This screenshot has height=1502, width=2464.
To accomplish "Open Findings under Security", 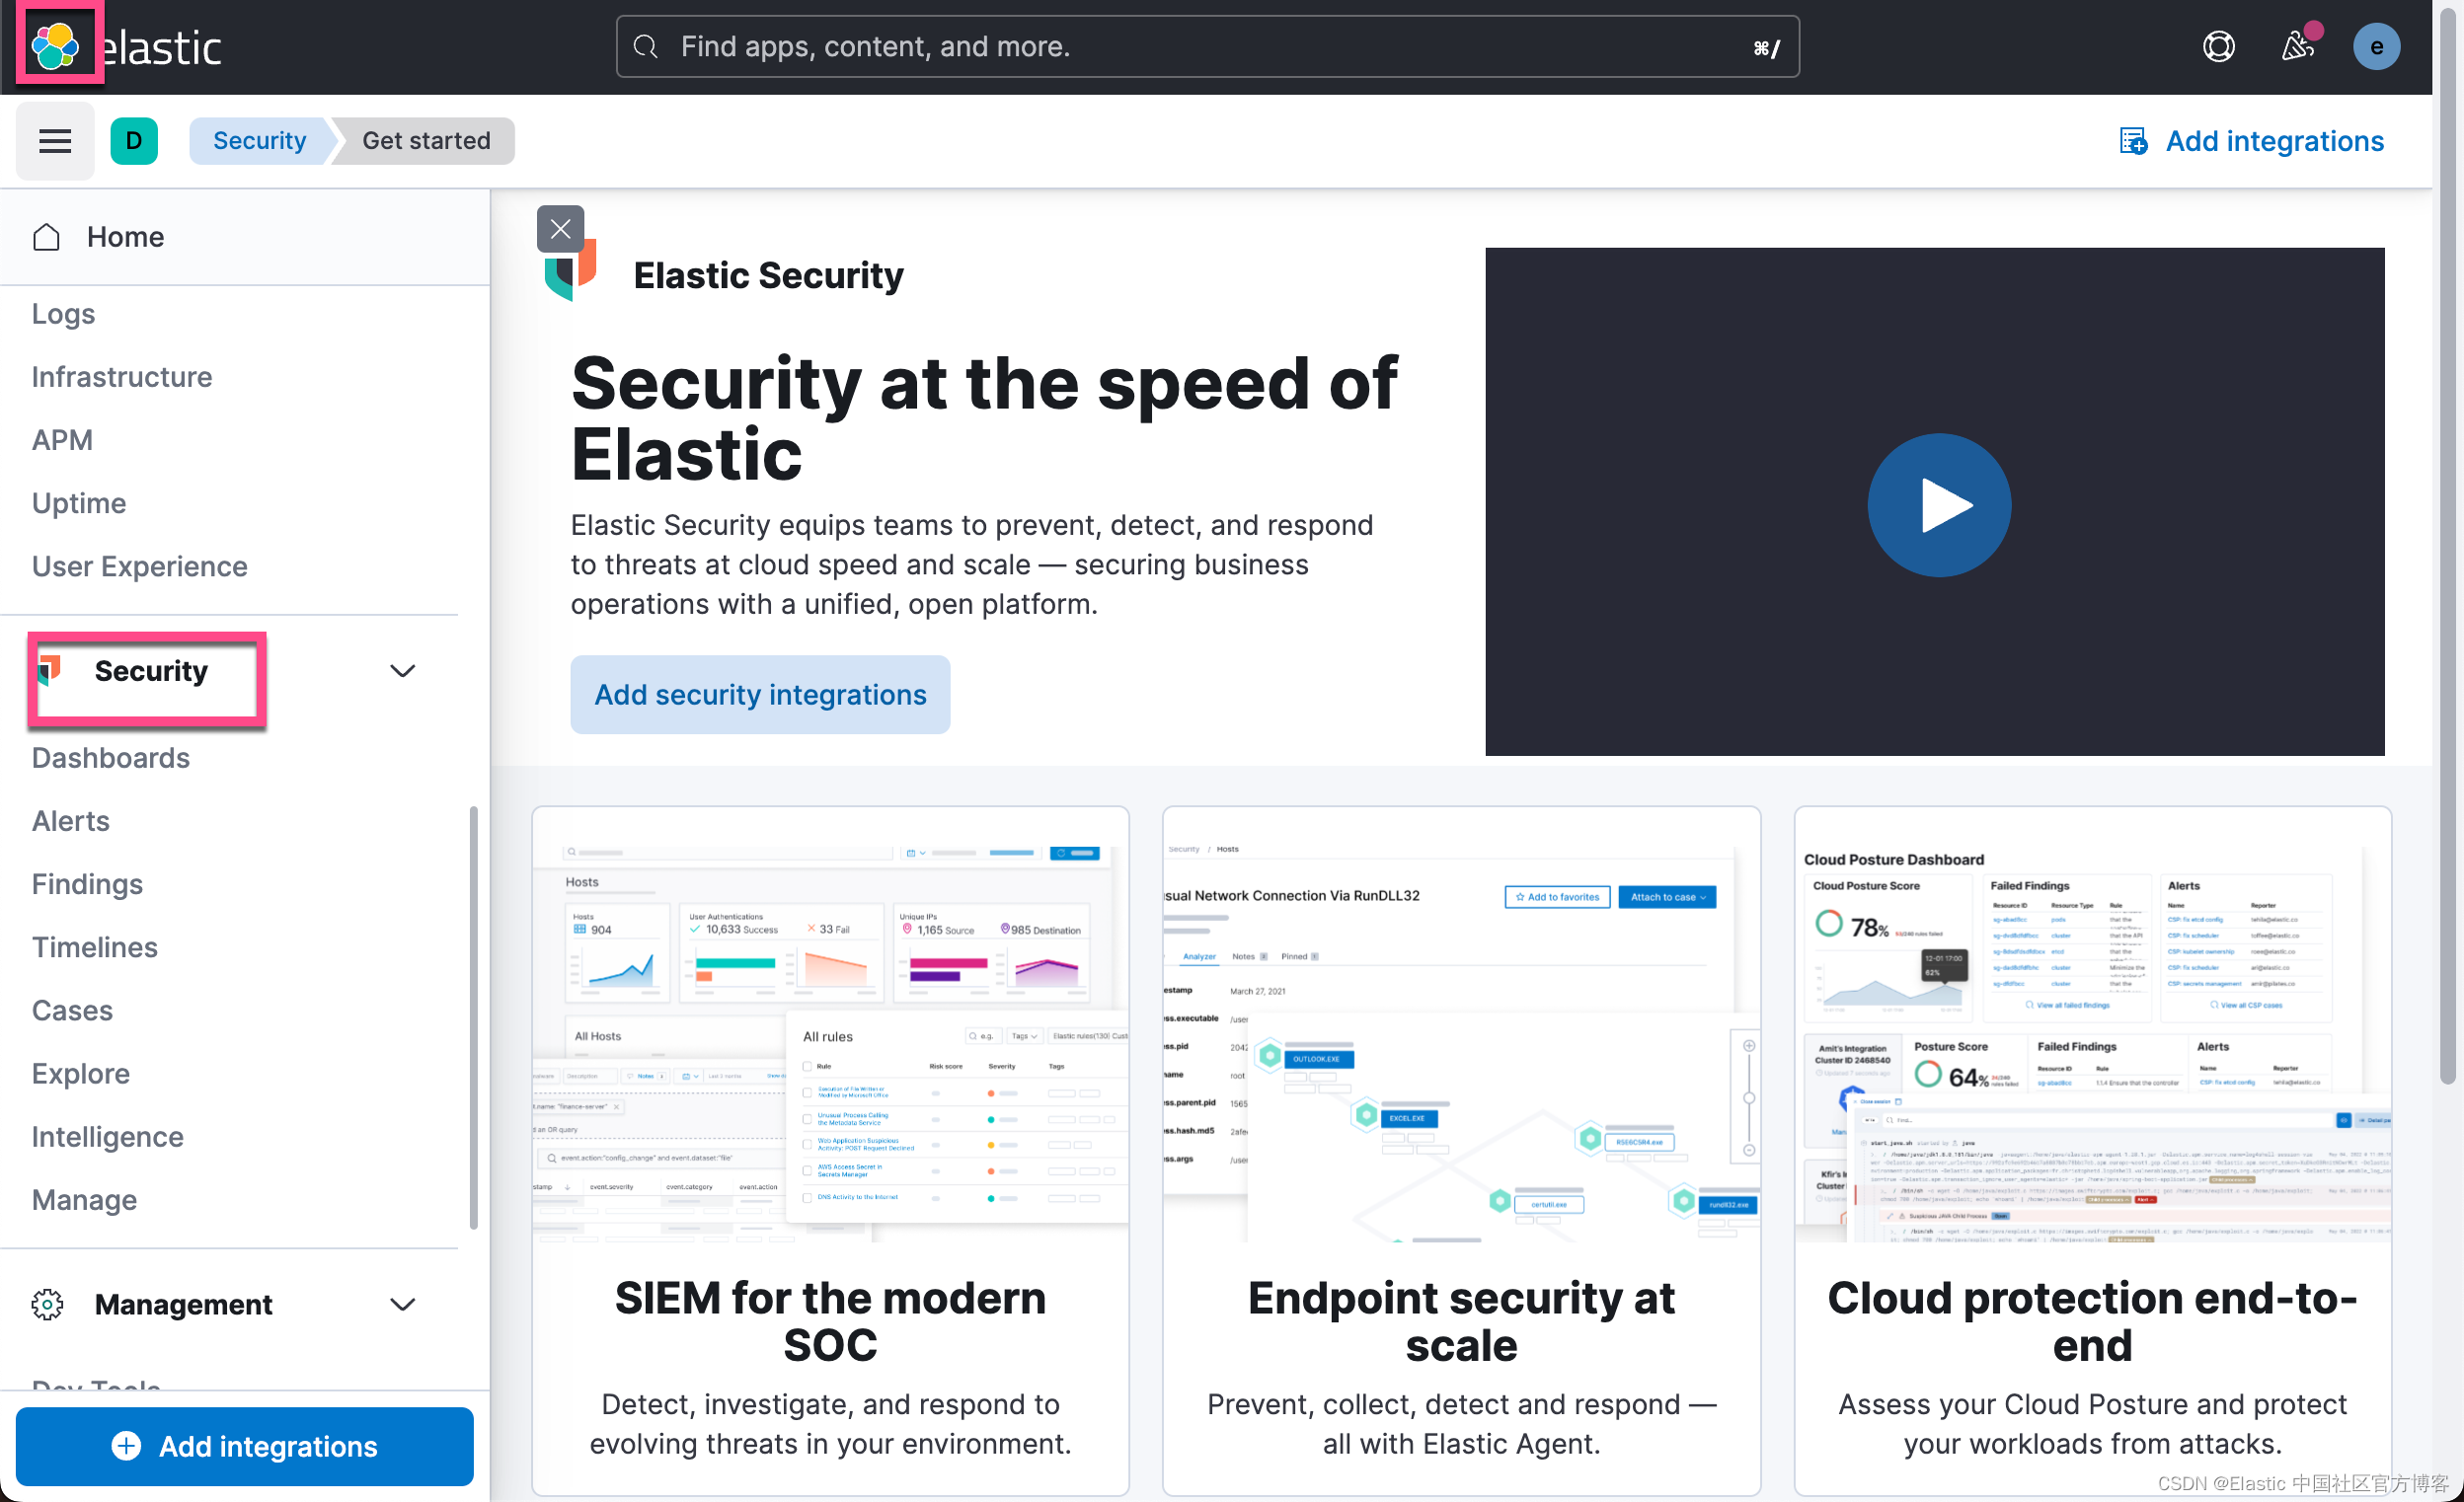I will (87, 884).
